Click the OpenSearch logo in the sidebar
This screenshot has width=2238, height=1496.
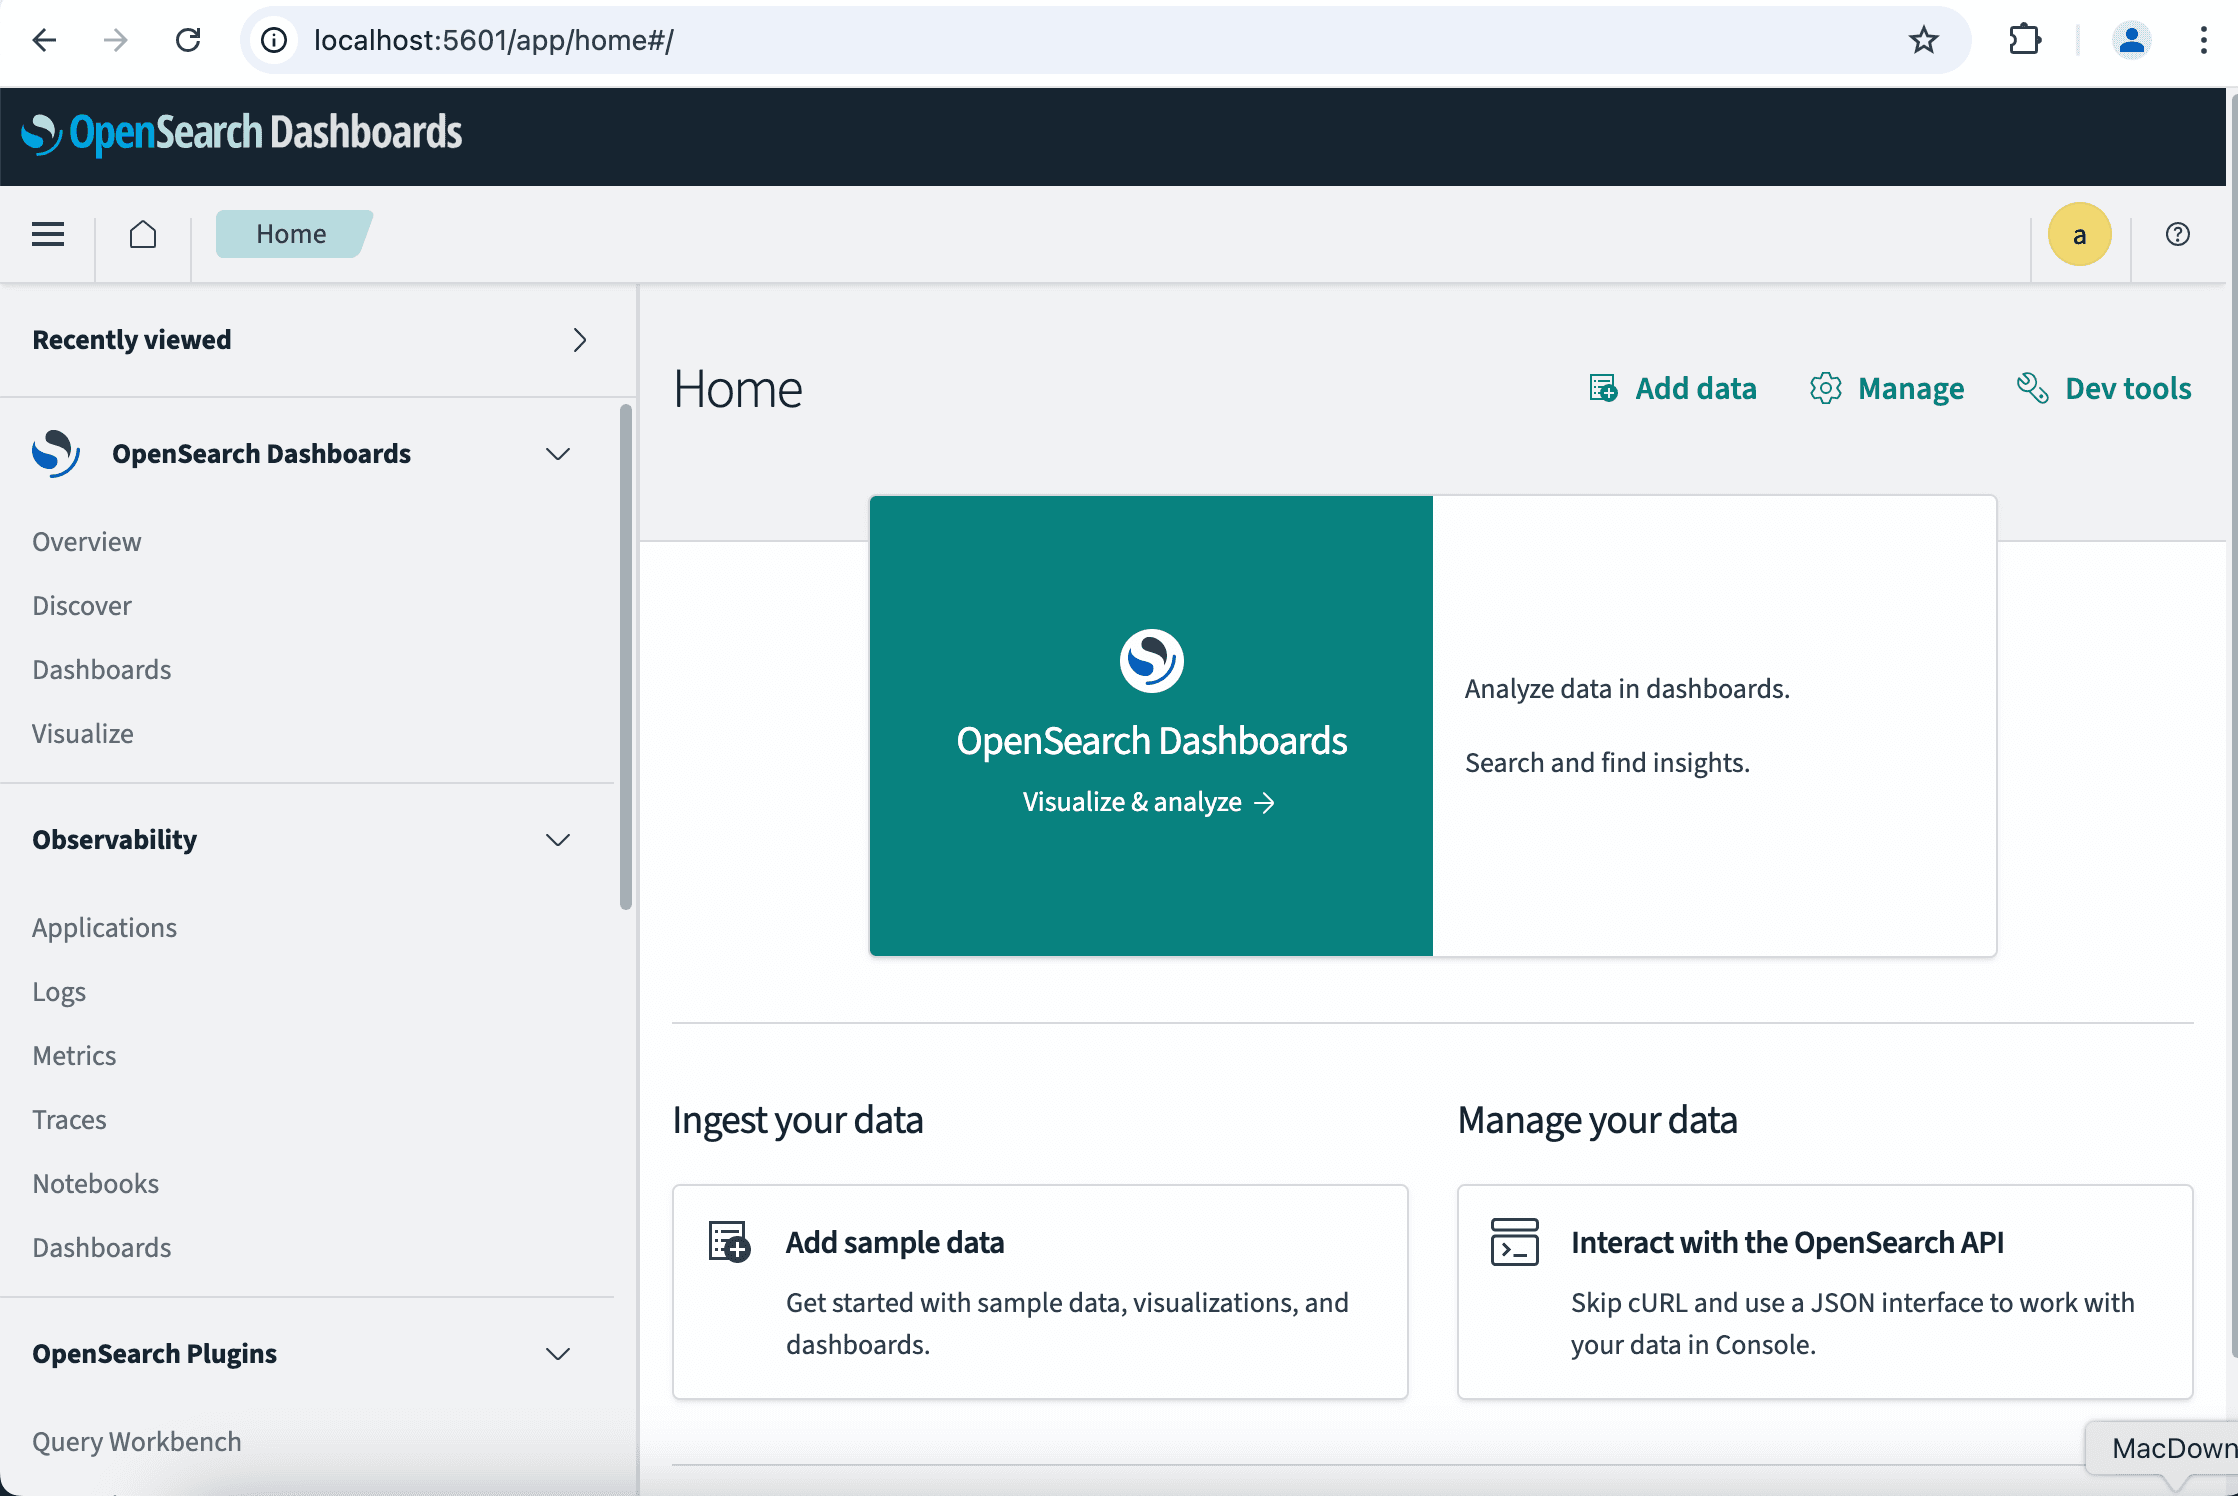56,453
